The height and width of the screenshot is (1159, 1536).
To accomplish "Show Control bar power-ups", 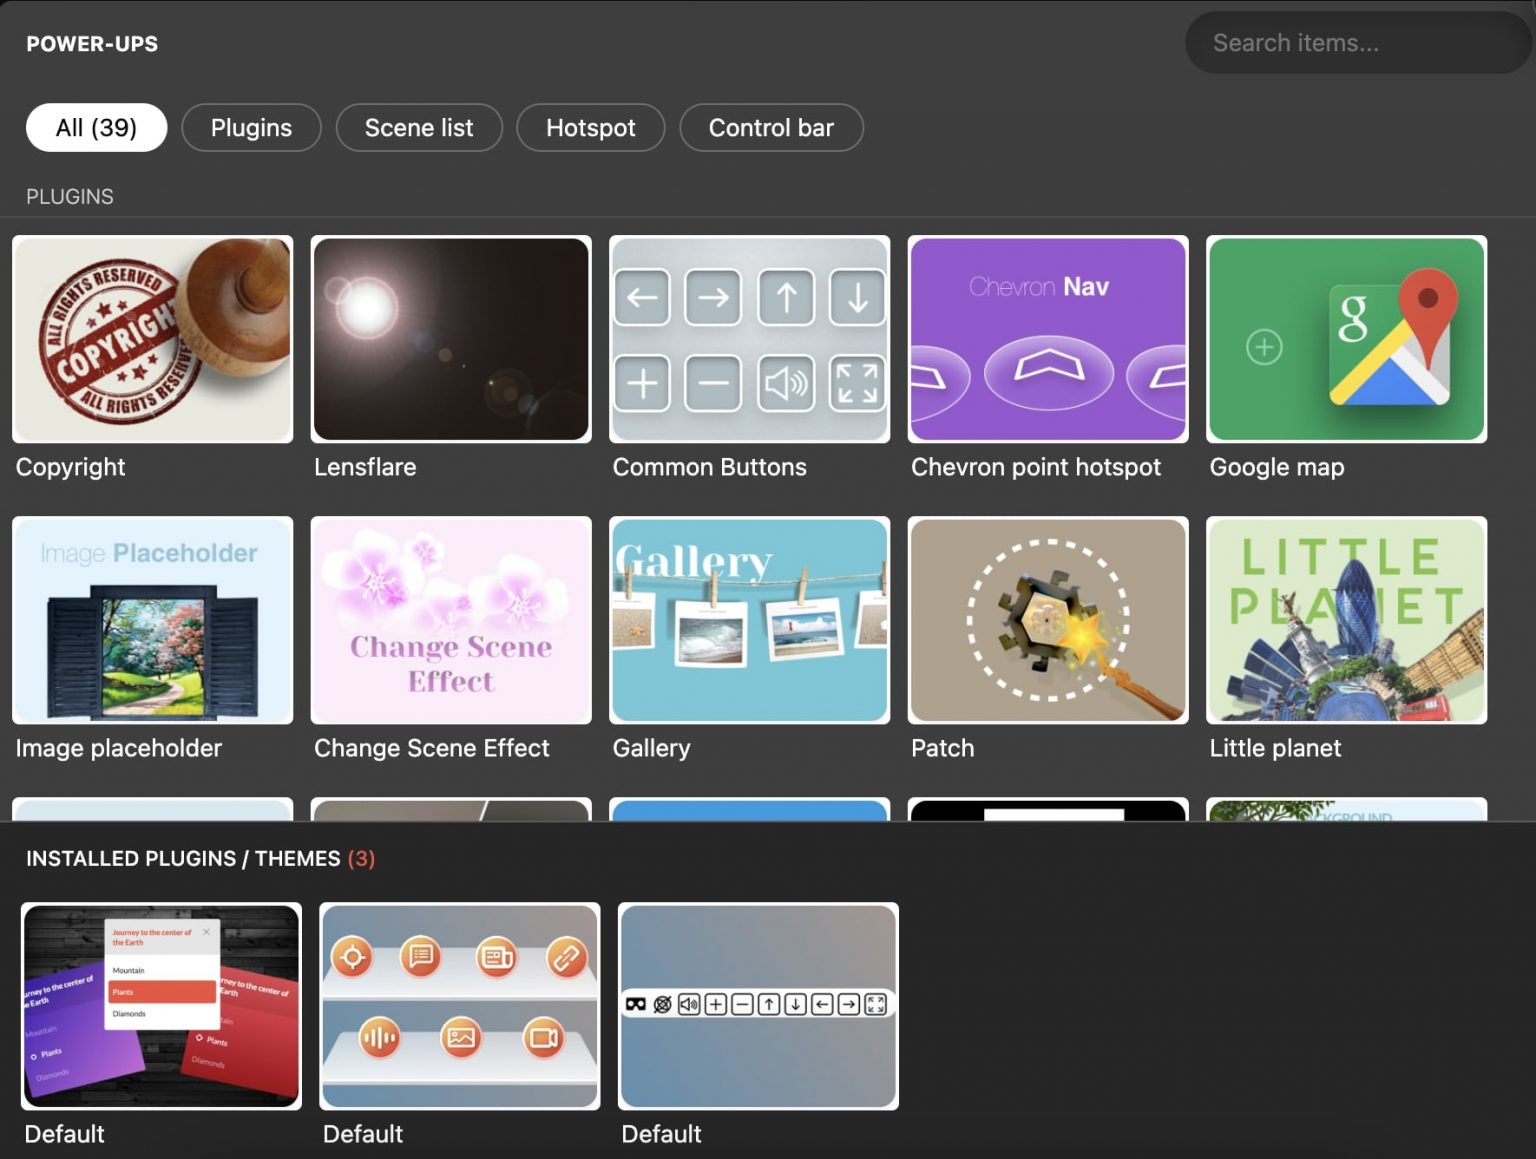I will pos(771,128).
